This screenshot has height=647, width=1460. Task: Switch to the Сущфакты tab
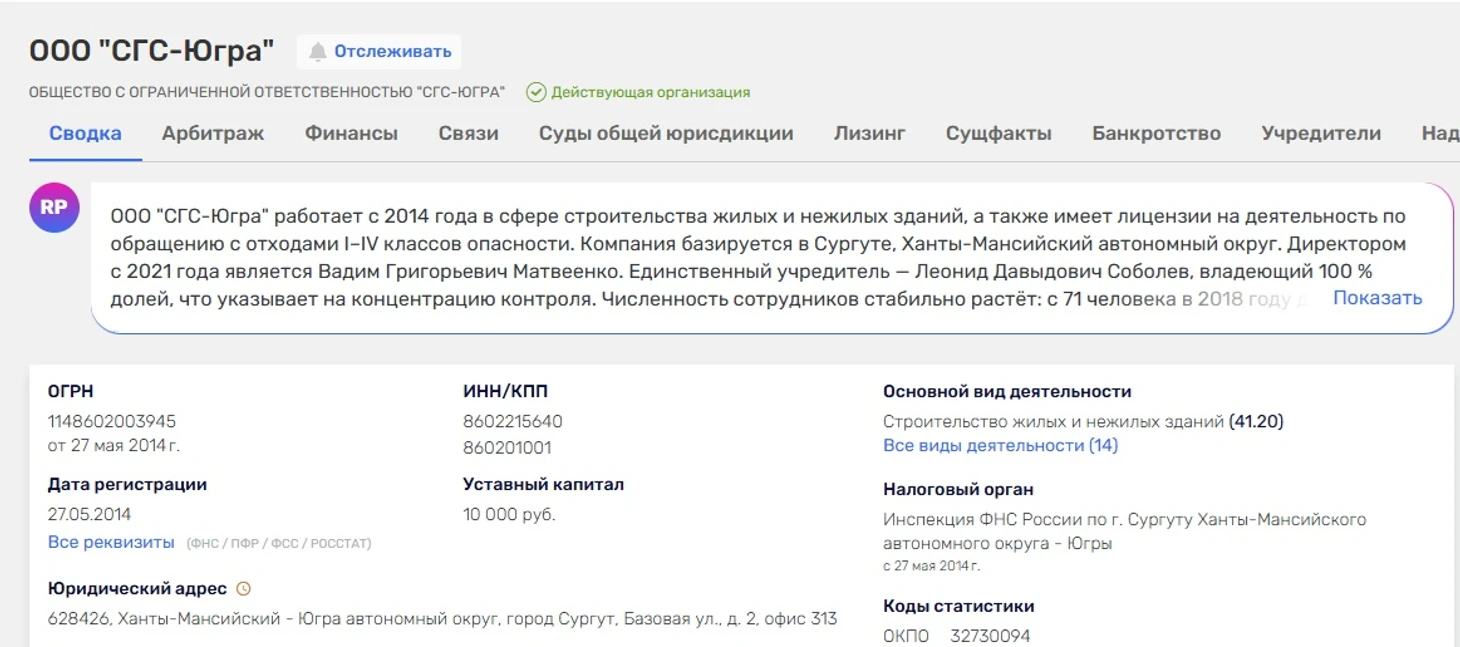999,133
